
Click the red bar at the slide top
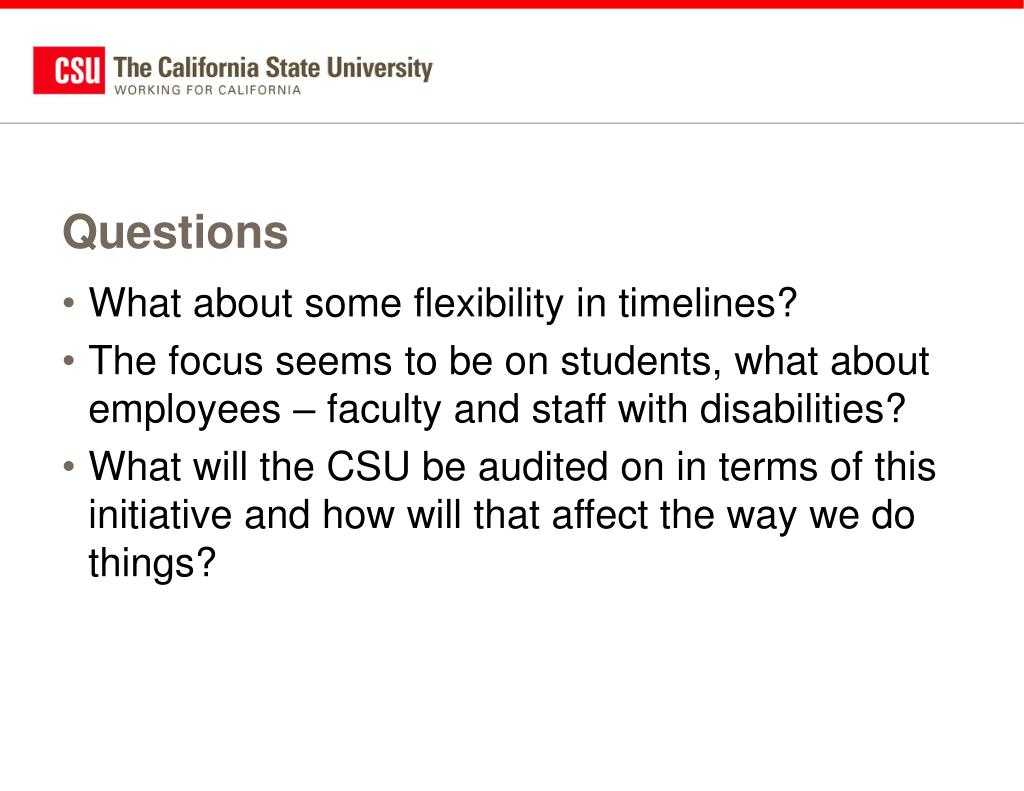[512, 4]
